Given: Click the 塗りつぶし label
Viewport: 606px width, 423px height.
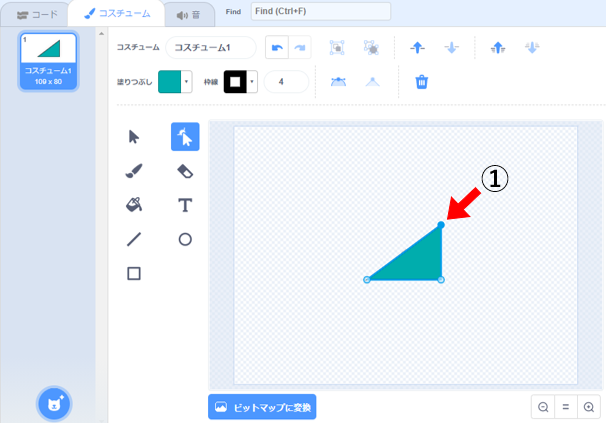Looking at the screenshot, I should click(x=134, y=82).
